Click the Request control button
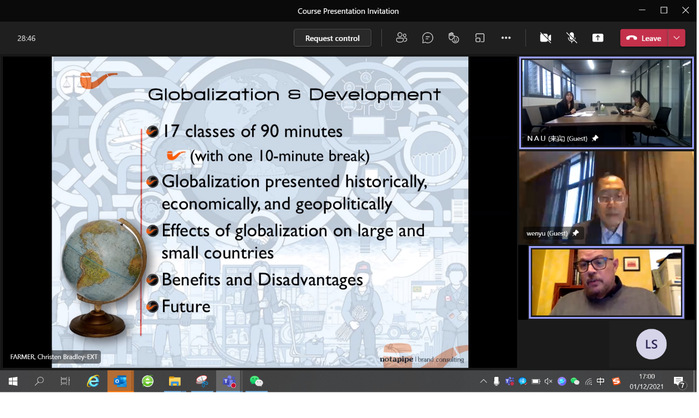The width and height of the screenshot is (699, 418). pyautogui.click(x=332, y=38)
